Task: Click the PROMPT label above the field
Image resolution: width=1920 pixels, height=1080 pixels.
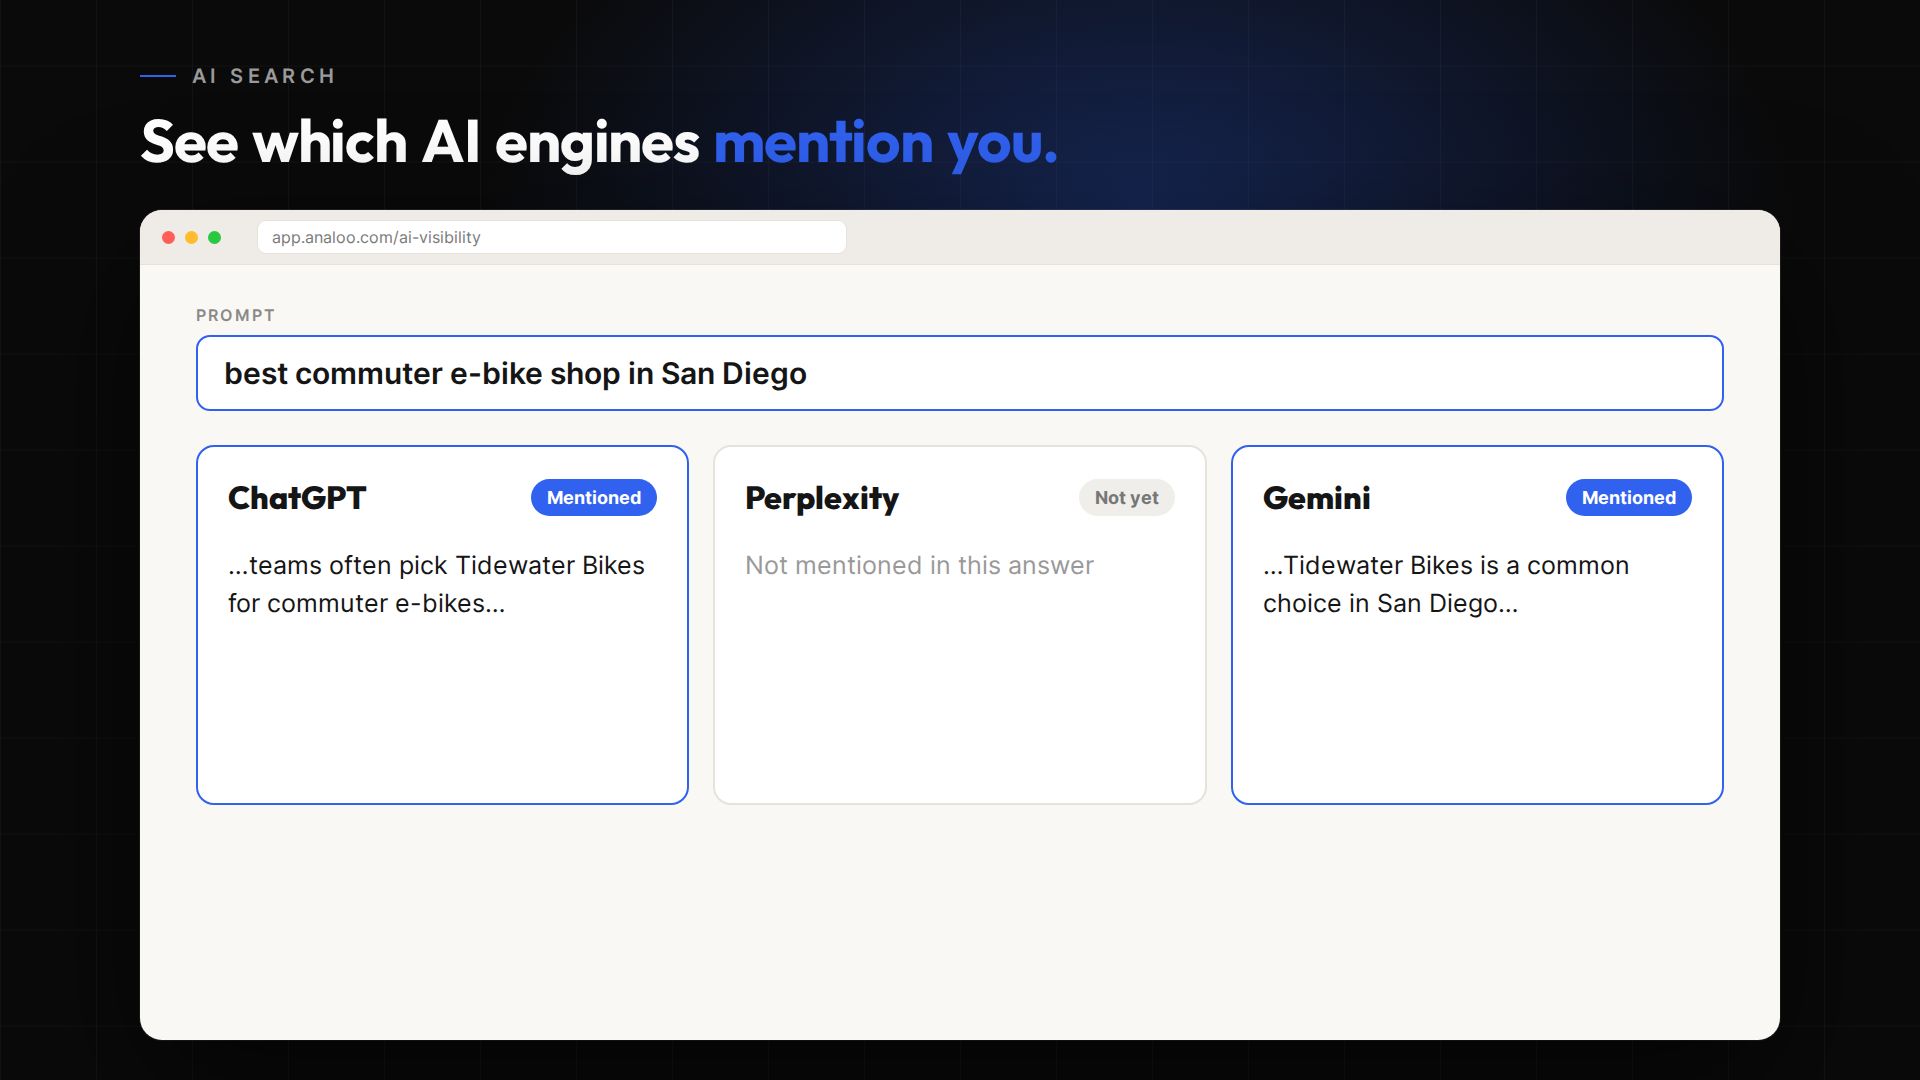Action: tap(235, 315)
